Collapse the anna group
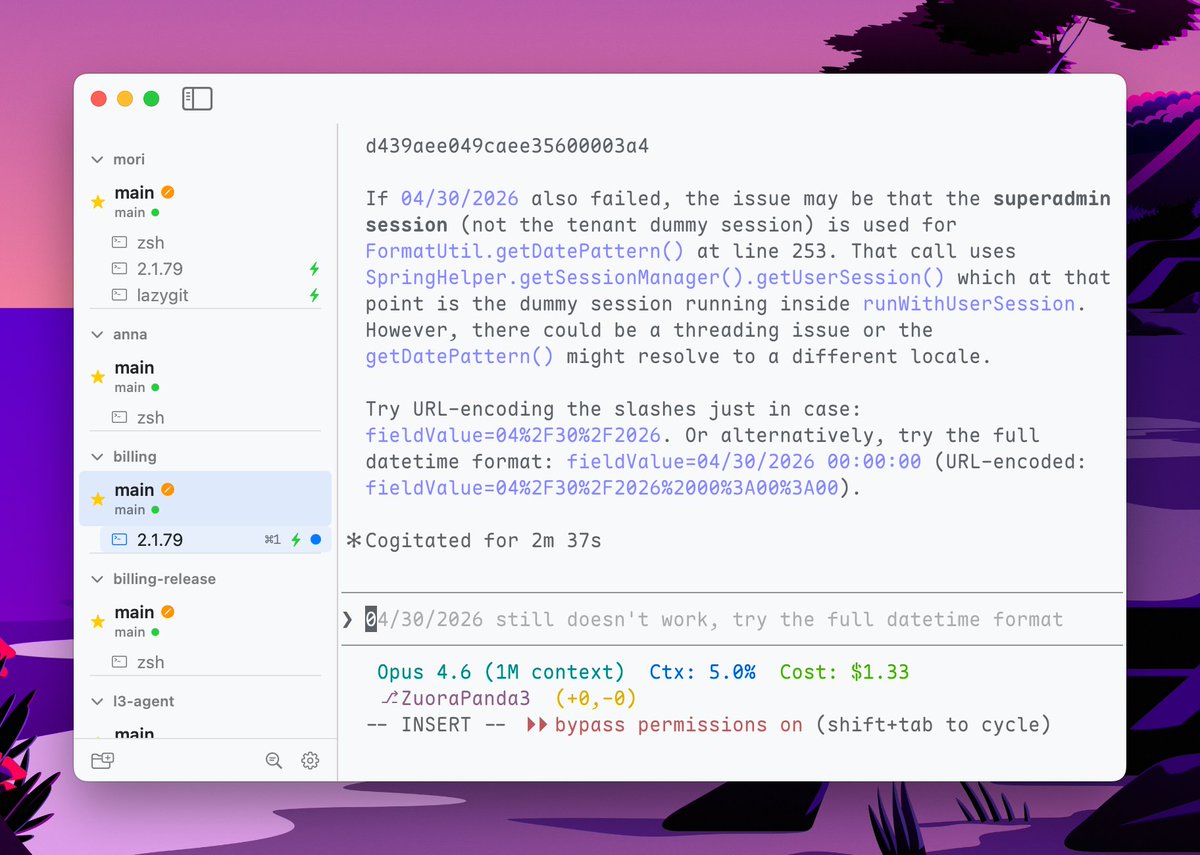The image size is (1200, 855). pos(98,334)
